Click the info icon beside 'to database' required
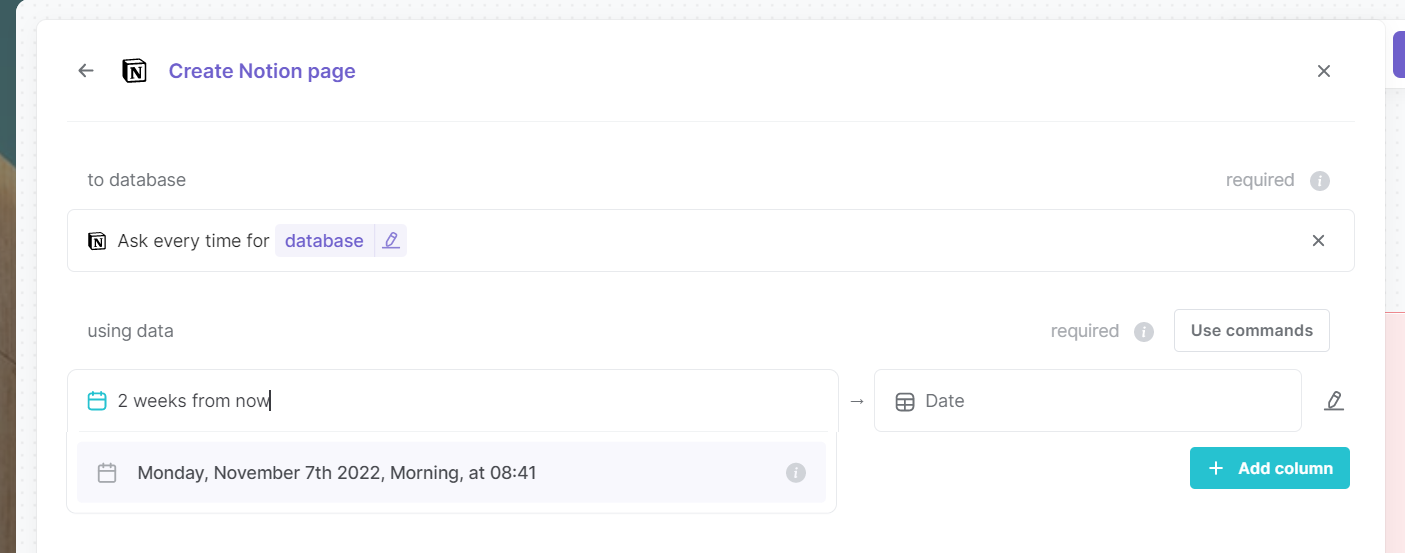The image size is (1405, 553). pyautogui.click(x=1320, y=181)
